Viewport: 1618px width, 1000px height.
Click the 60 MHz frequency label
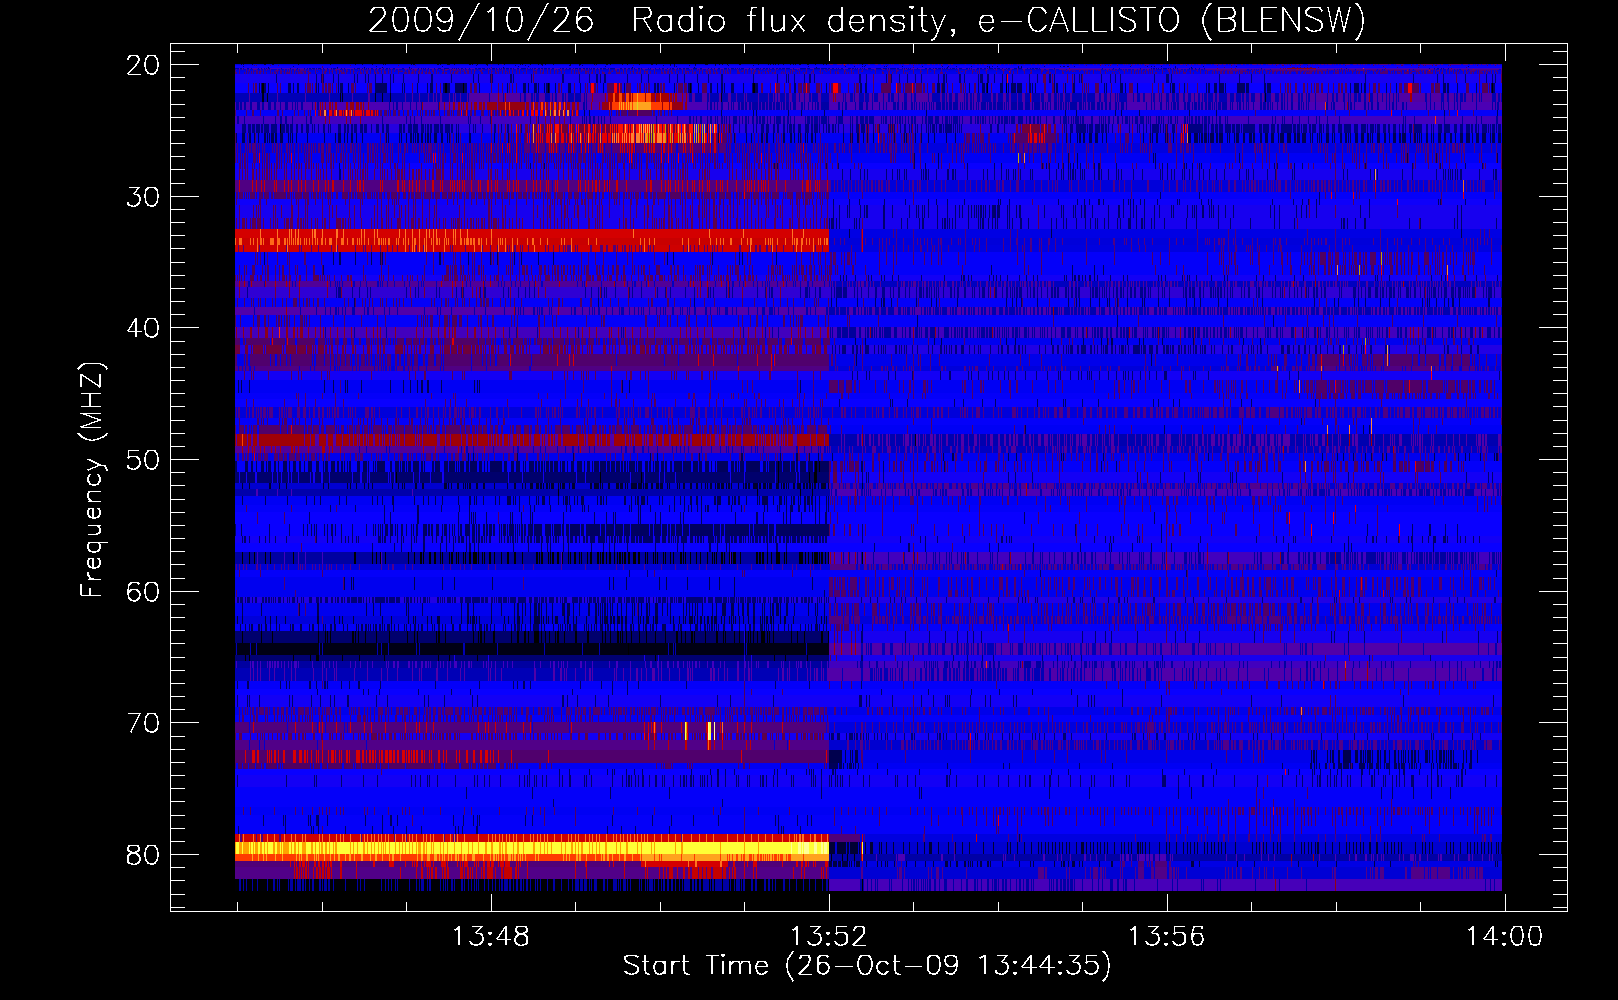[x=144, y=591]
